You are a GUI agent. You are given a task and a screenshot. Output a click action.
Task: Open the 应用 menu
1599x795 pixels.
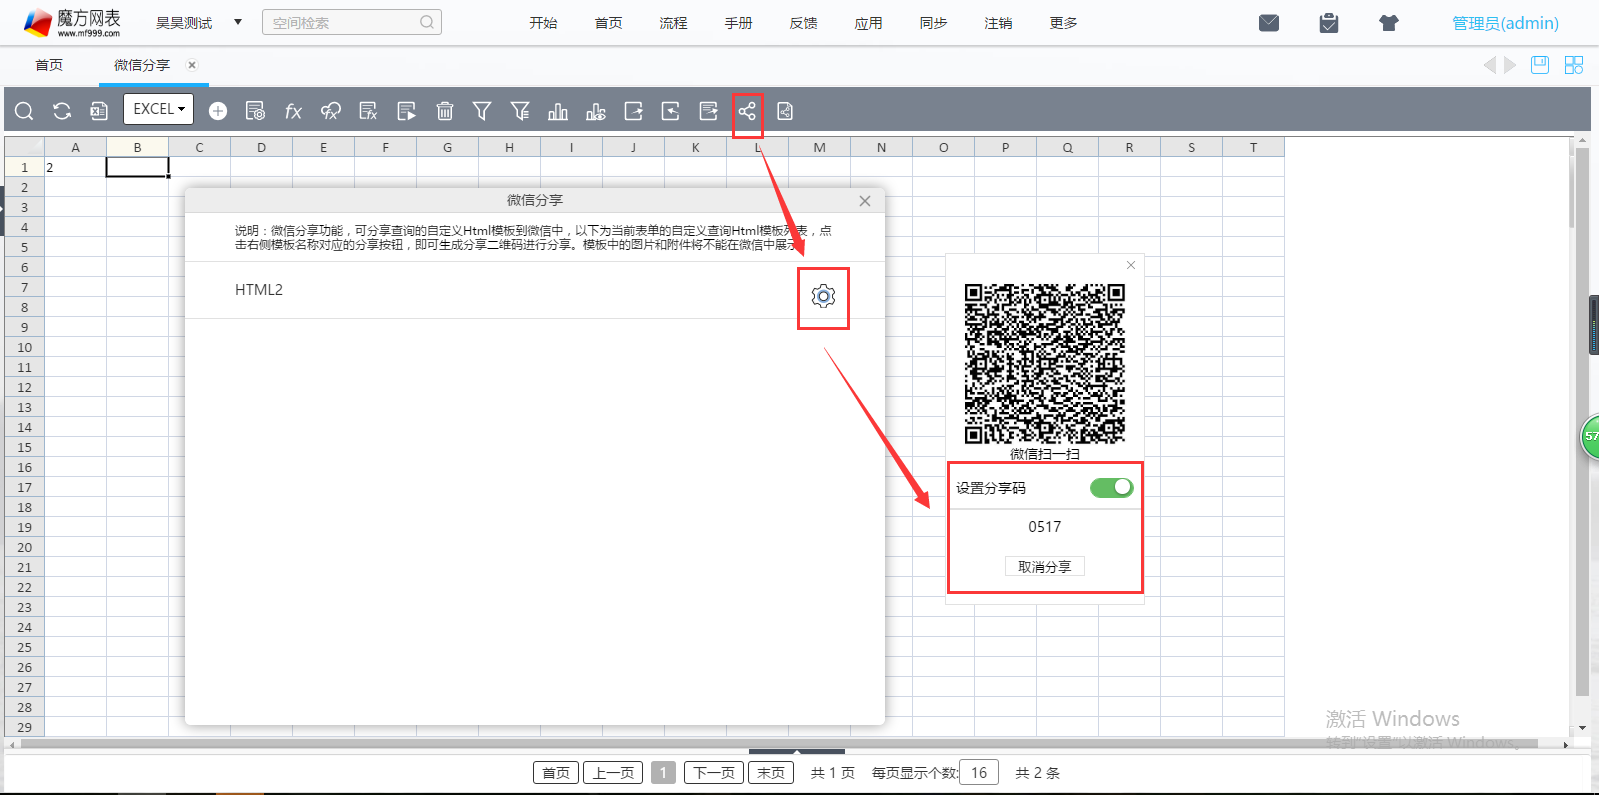coord(868,23)
